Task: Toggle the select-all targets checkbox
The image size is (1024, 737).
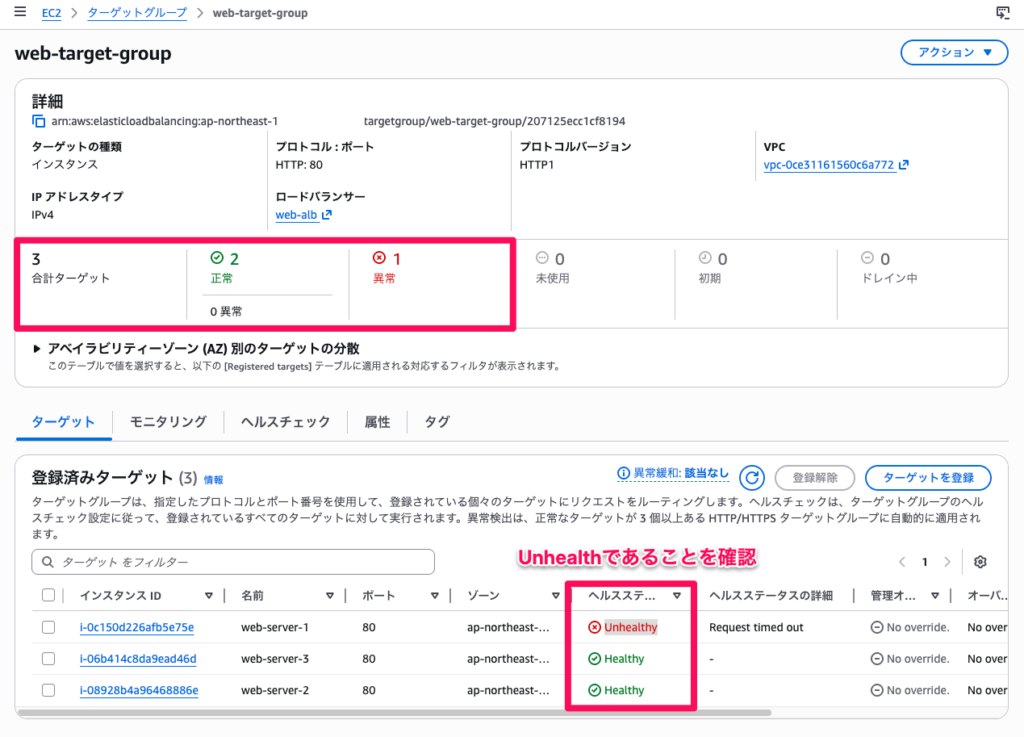Action: [49, 595]
